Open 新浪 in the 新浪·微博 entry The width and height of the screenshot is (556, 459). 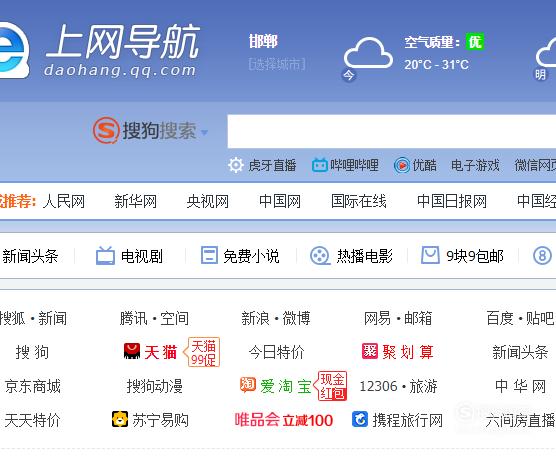click(256, 318)
